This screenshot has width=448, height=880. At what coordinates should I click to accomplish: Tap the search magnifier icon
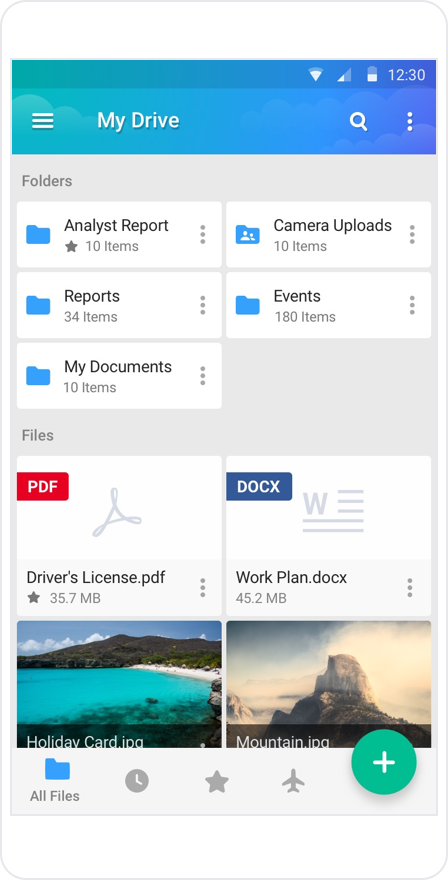point(358,121)
